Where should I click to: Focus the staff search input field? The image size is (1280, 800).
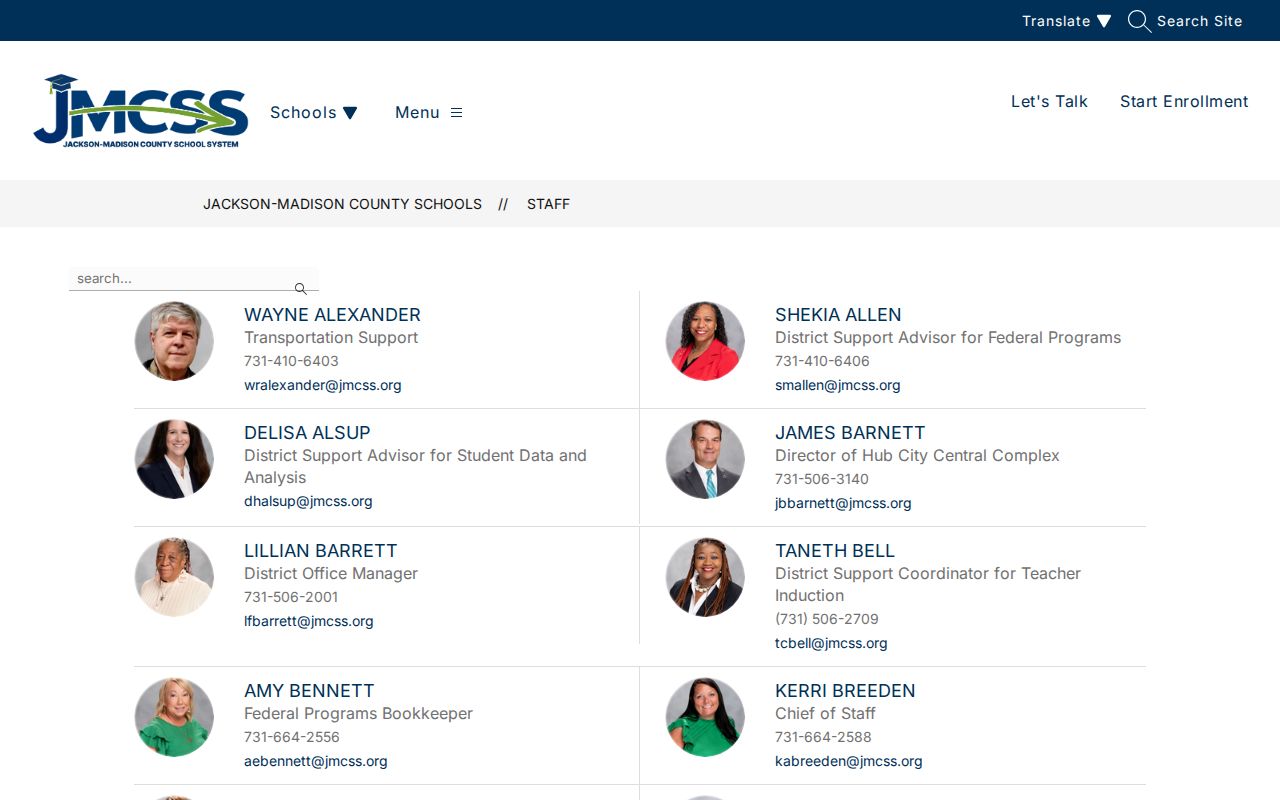click(x=193, y=279)
